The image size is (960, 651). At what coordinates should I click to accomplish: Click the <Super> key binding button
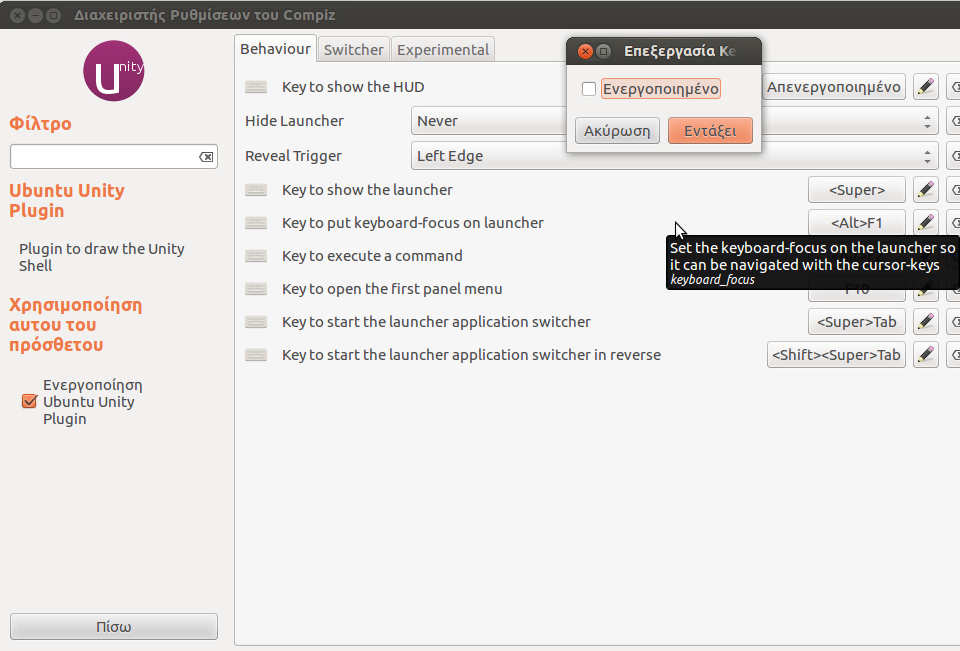click(x=857, y=190)
